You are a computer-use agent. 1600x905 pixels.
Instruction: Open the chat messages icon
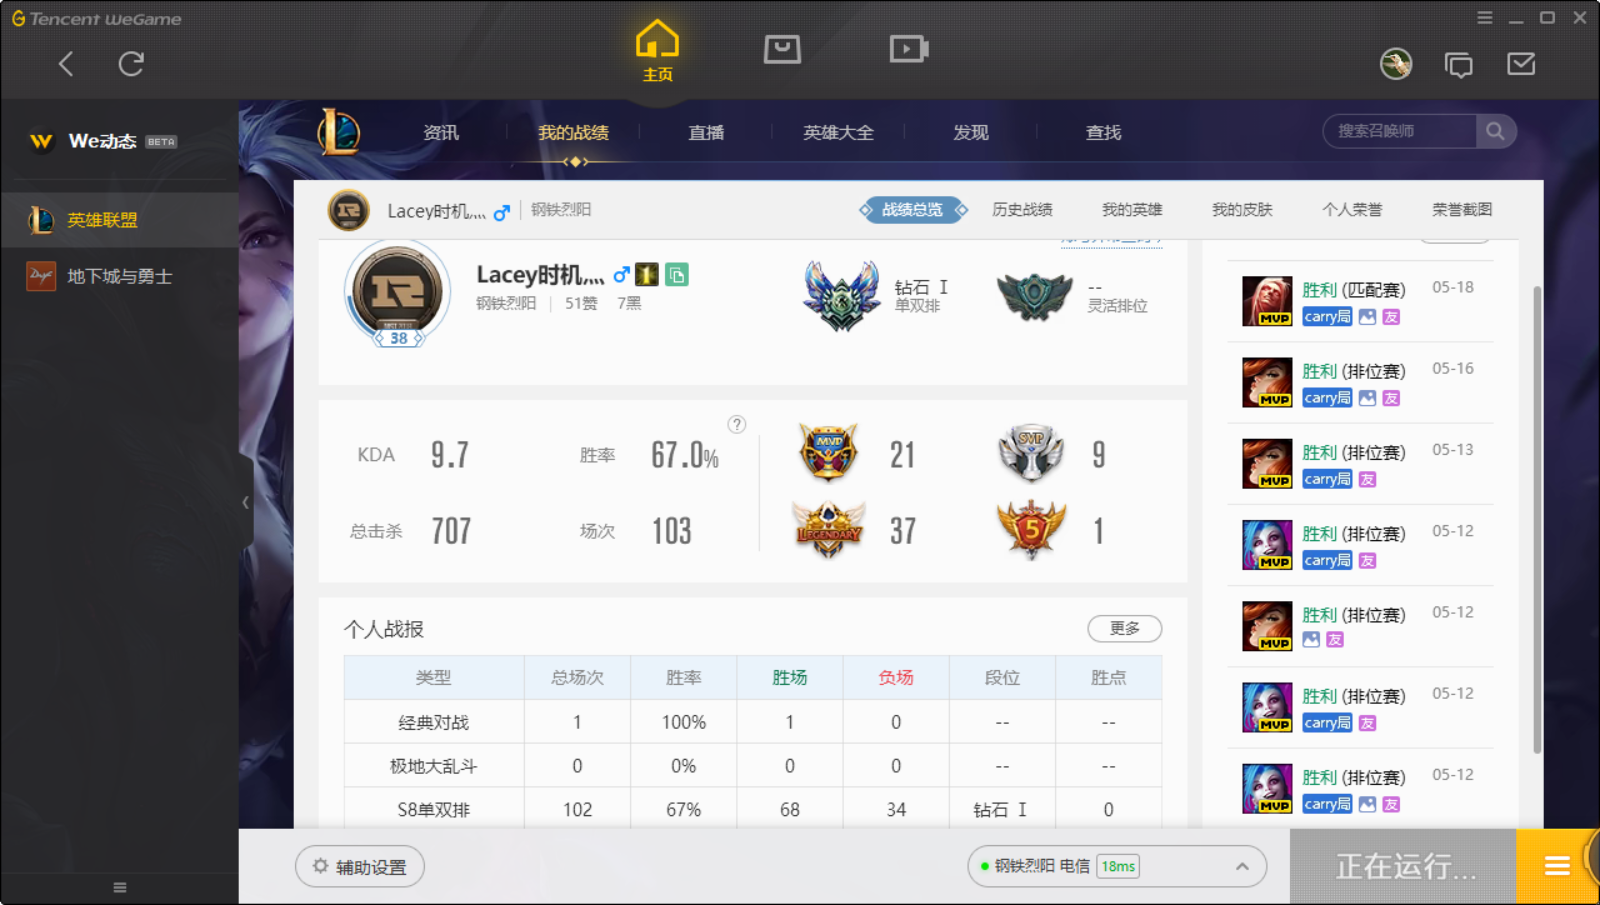1458,65
